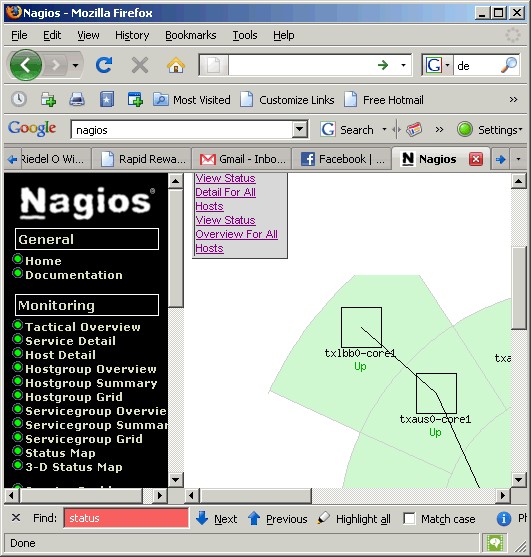The width and height of the screenshot is (531, 557).
Task: Expand the Google toolbar search dropdown
Action: 300,130
